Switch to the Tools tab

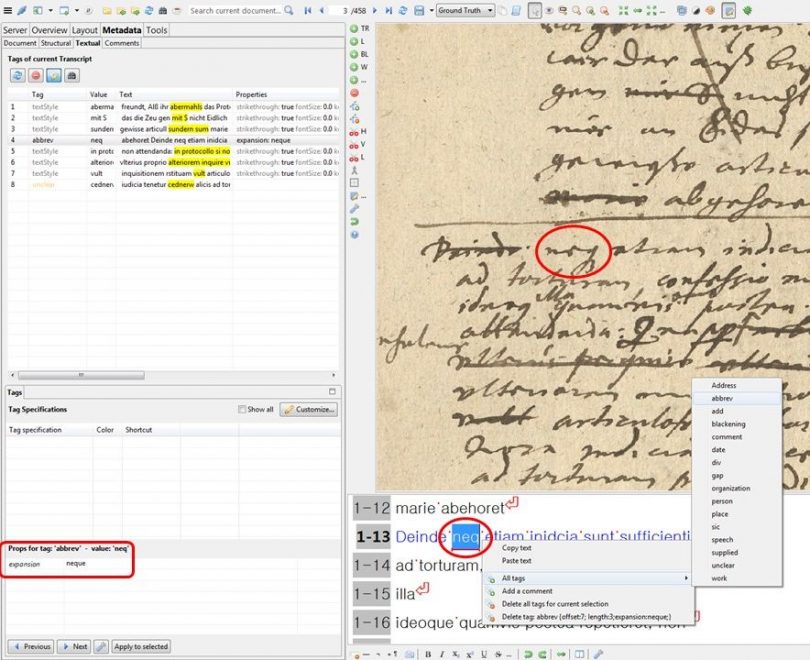157,30
